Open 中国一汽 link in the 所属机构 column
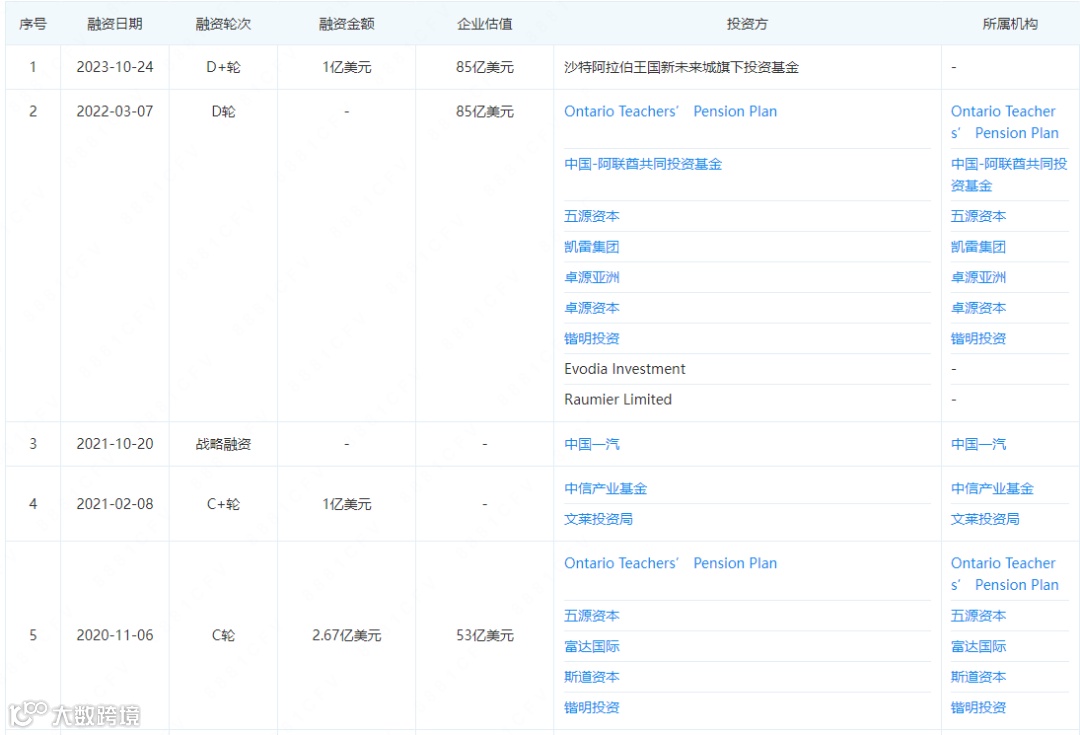1080x735 pixels. pos(978,444)
